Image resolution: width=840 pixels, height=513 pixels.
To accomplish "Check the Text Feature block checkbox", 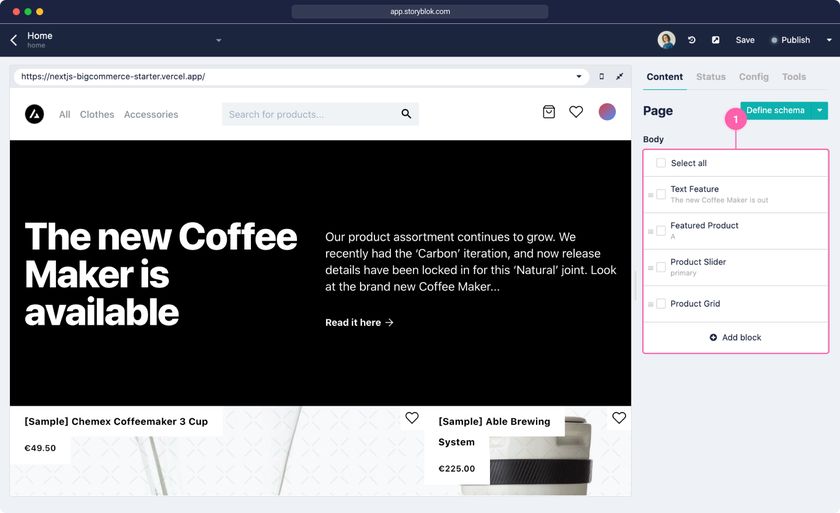I will tap(661, 194).
